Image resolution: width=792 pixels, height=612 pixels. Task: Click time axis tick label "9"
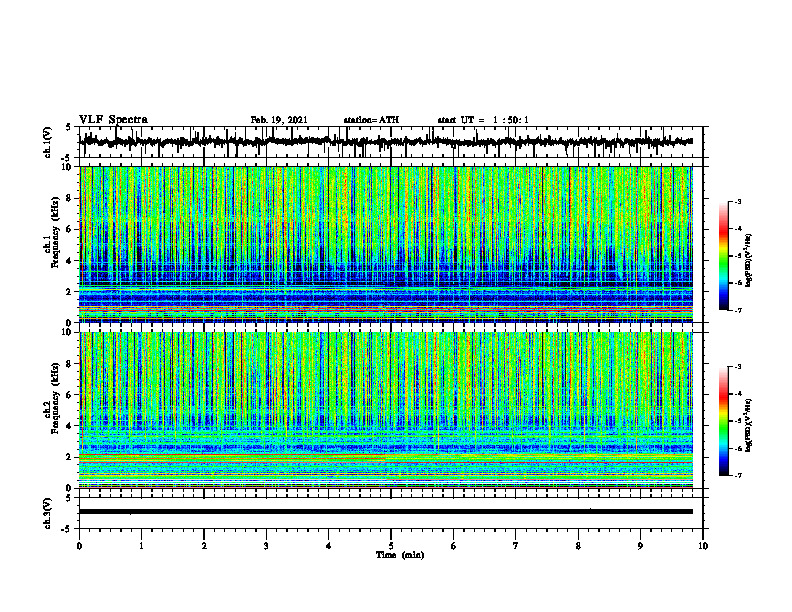click(640, 546)
